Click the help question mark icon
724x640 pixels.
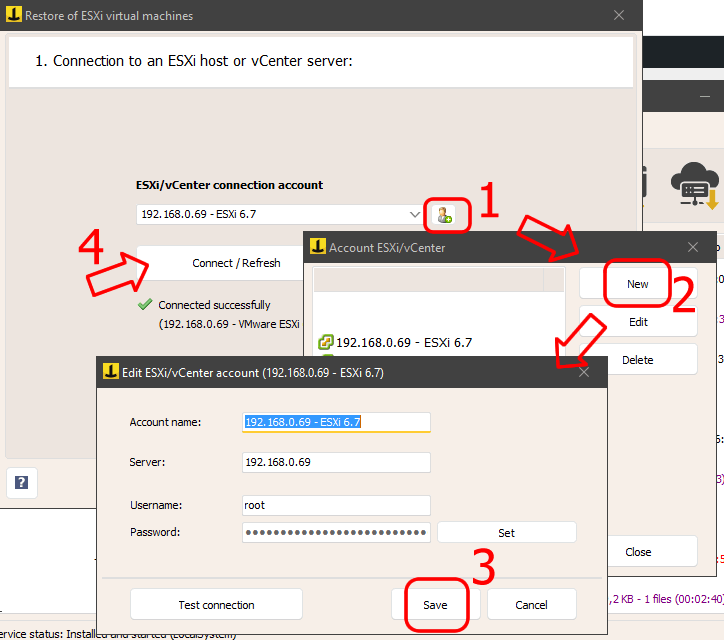coord(21,483)
